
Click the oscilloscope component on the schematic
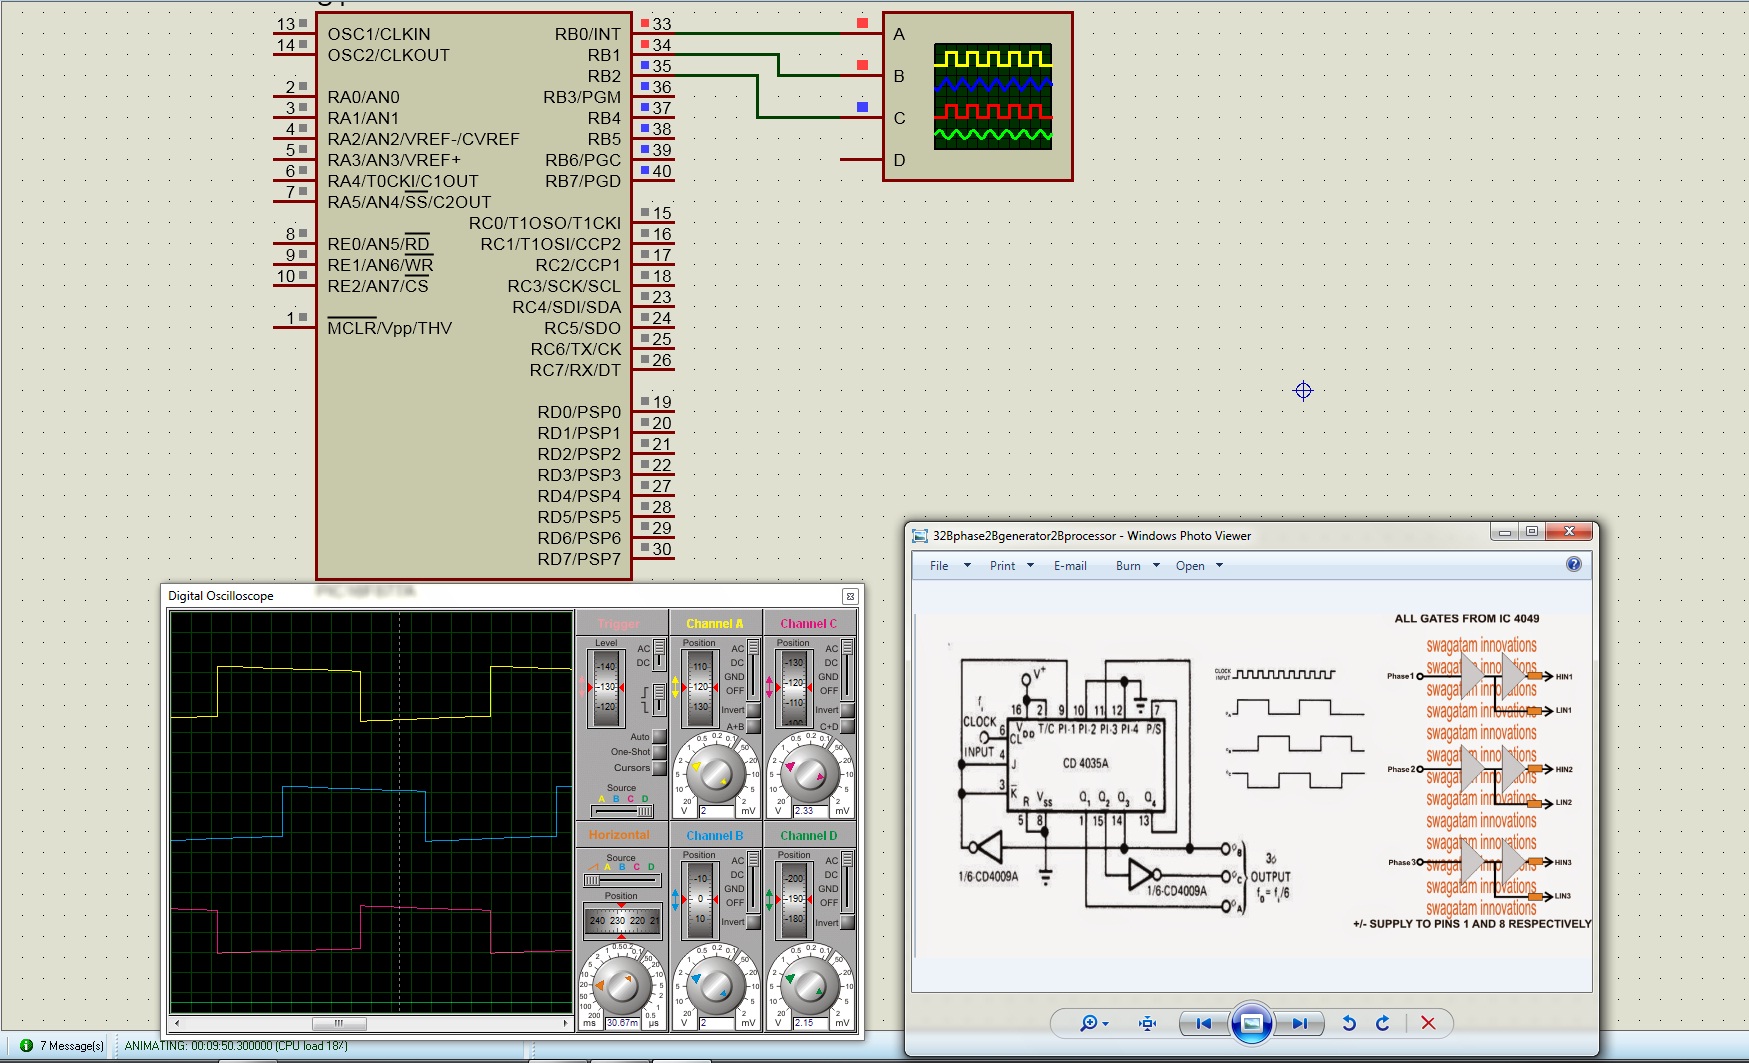pyautogui.click(x=978, y=97)
